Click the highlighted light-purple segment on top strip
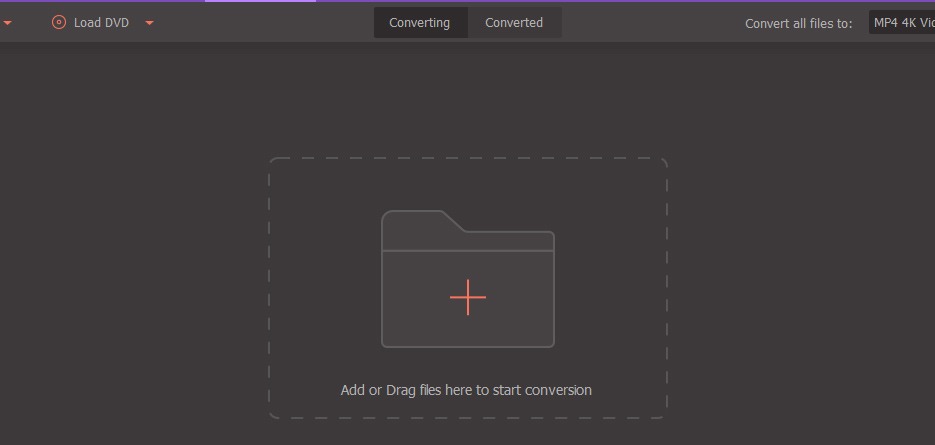The height and width of the screenshot is (445, 935). [261, 1]
